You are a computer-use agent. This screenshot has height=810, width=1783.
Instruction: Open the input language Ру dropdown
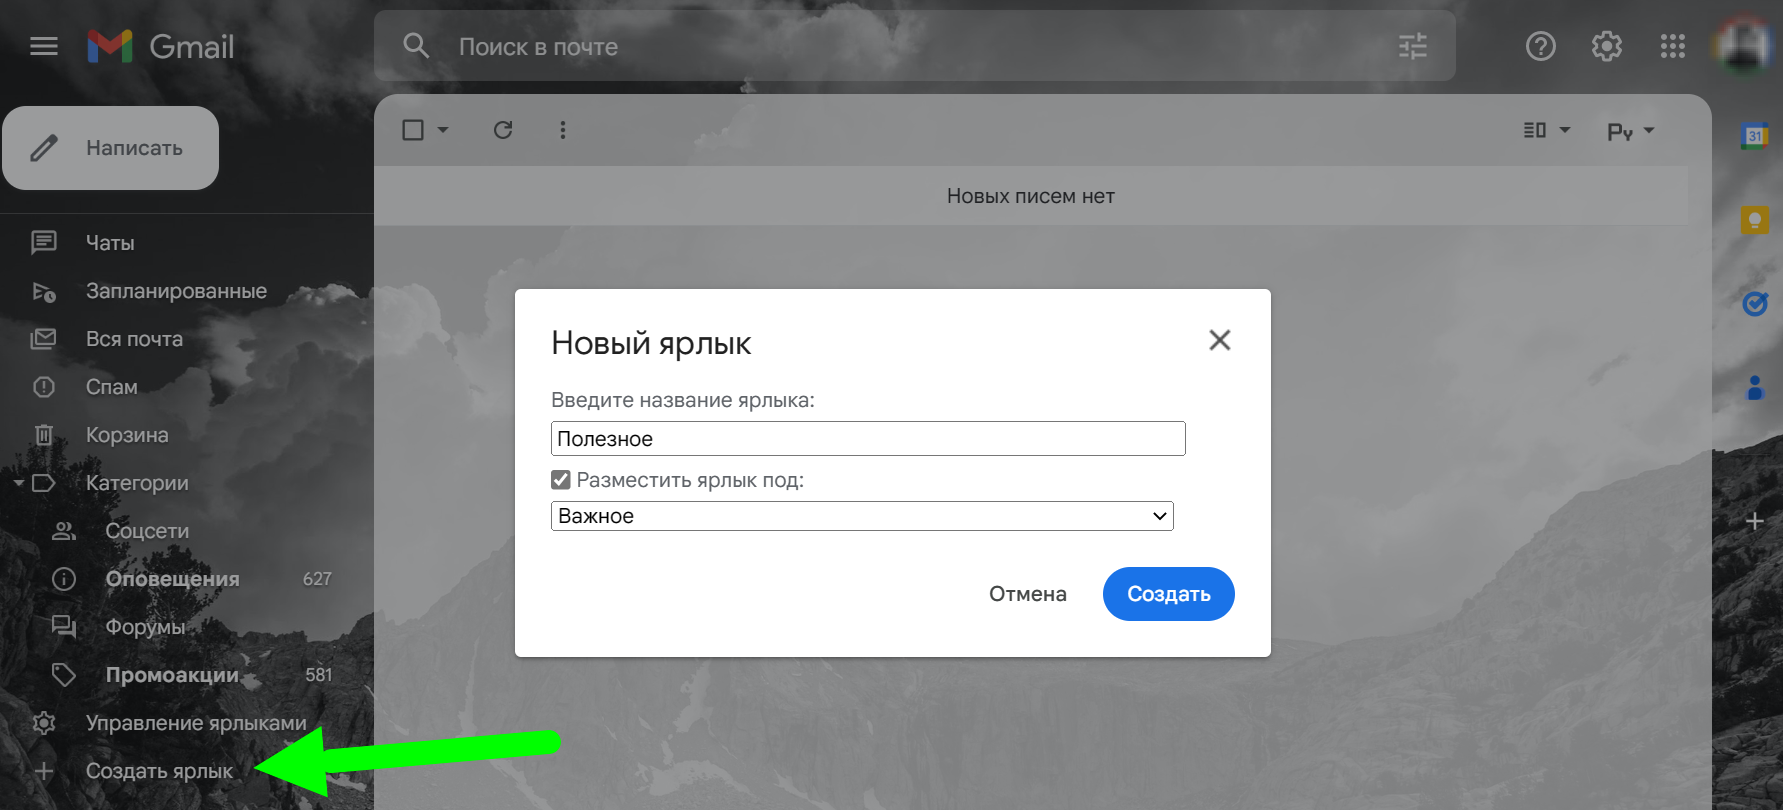tap(1631, 131)
